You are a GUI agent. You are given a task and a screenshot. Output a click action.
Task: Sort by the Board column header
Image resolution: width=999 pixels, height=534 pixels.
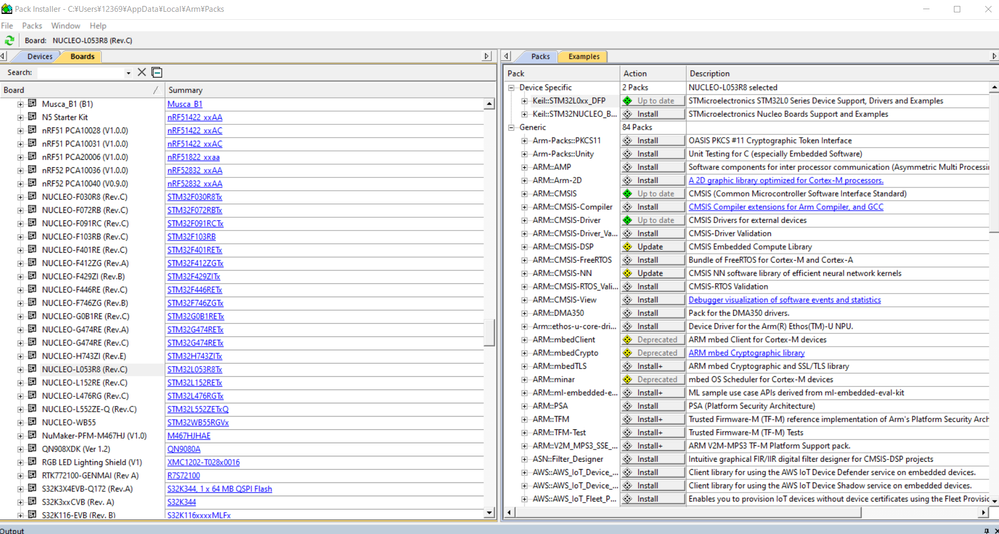click(x=82, y=90)
